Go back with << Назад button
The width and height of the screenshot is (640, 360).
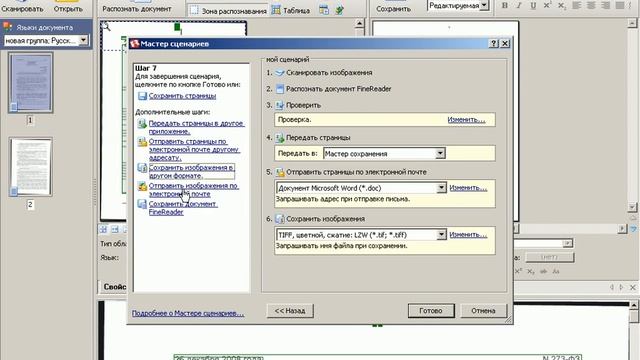[290, 311]
